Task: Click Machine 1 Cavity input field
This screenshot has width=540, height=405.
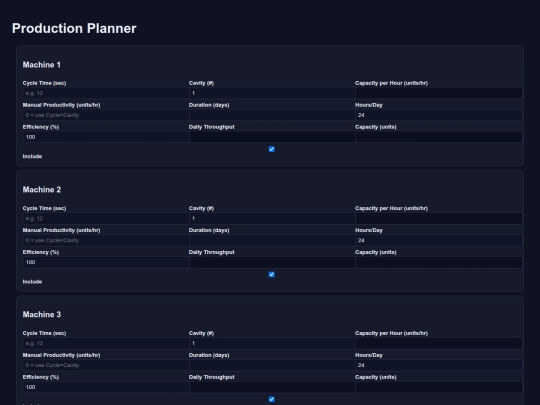Action: click(272, 93)
